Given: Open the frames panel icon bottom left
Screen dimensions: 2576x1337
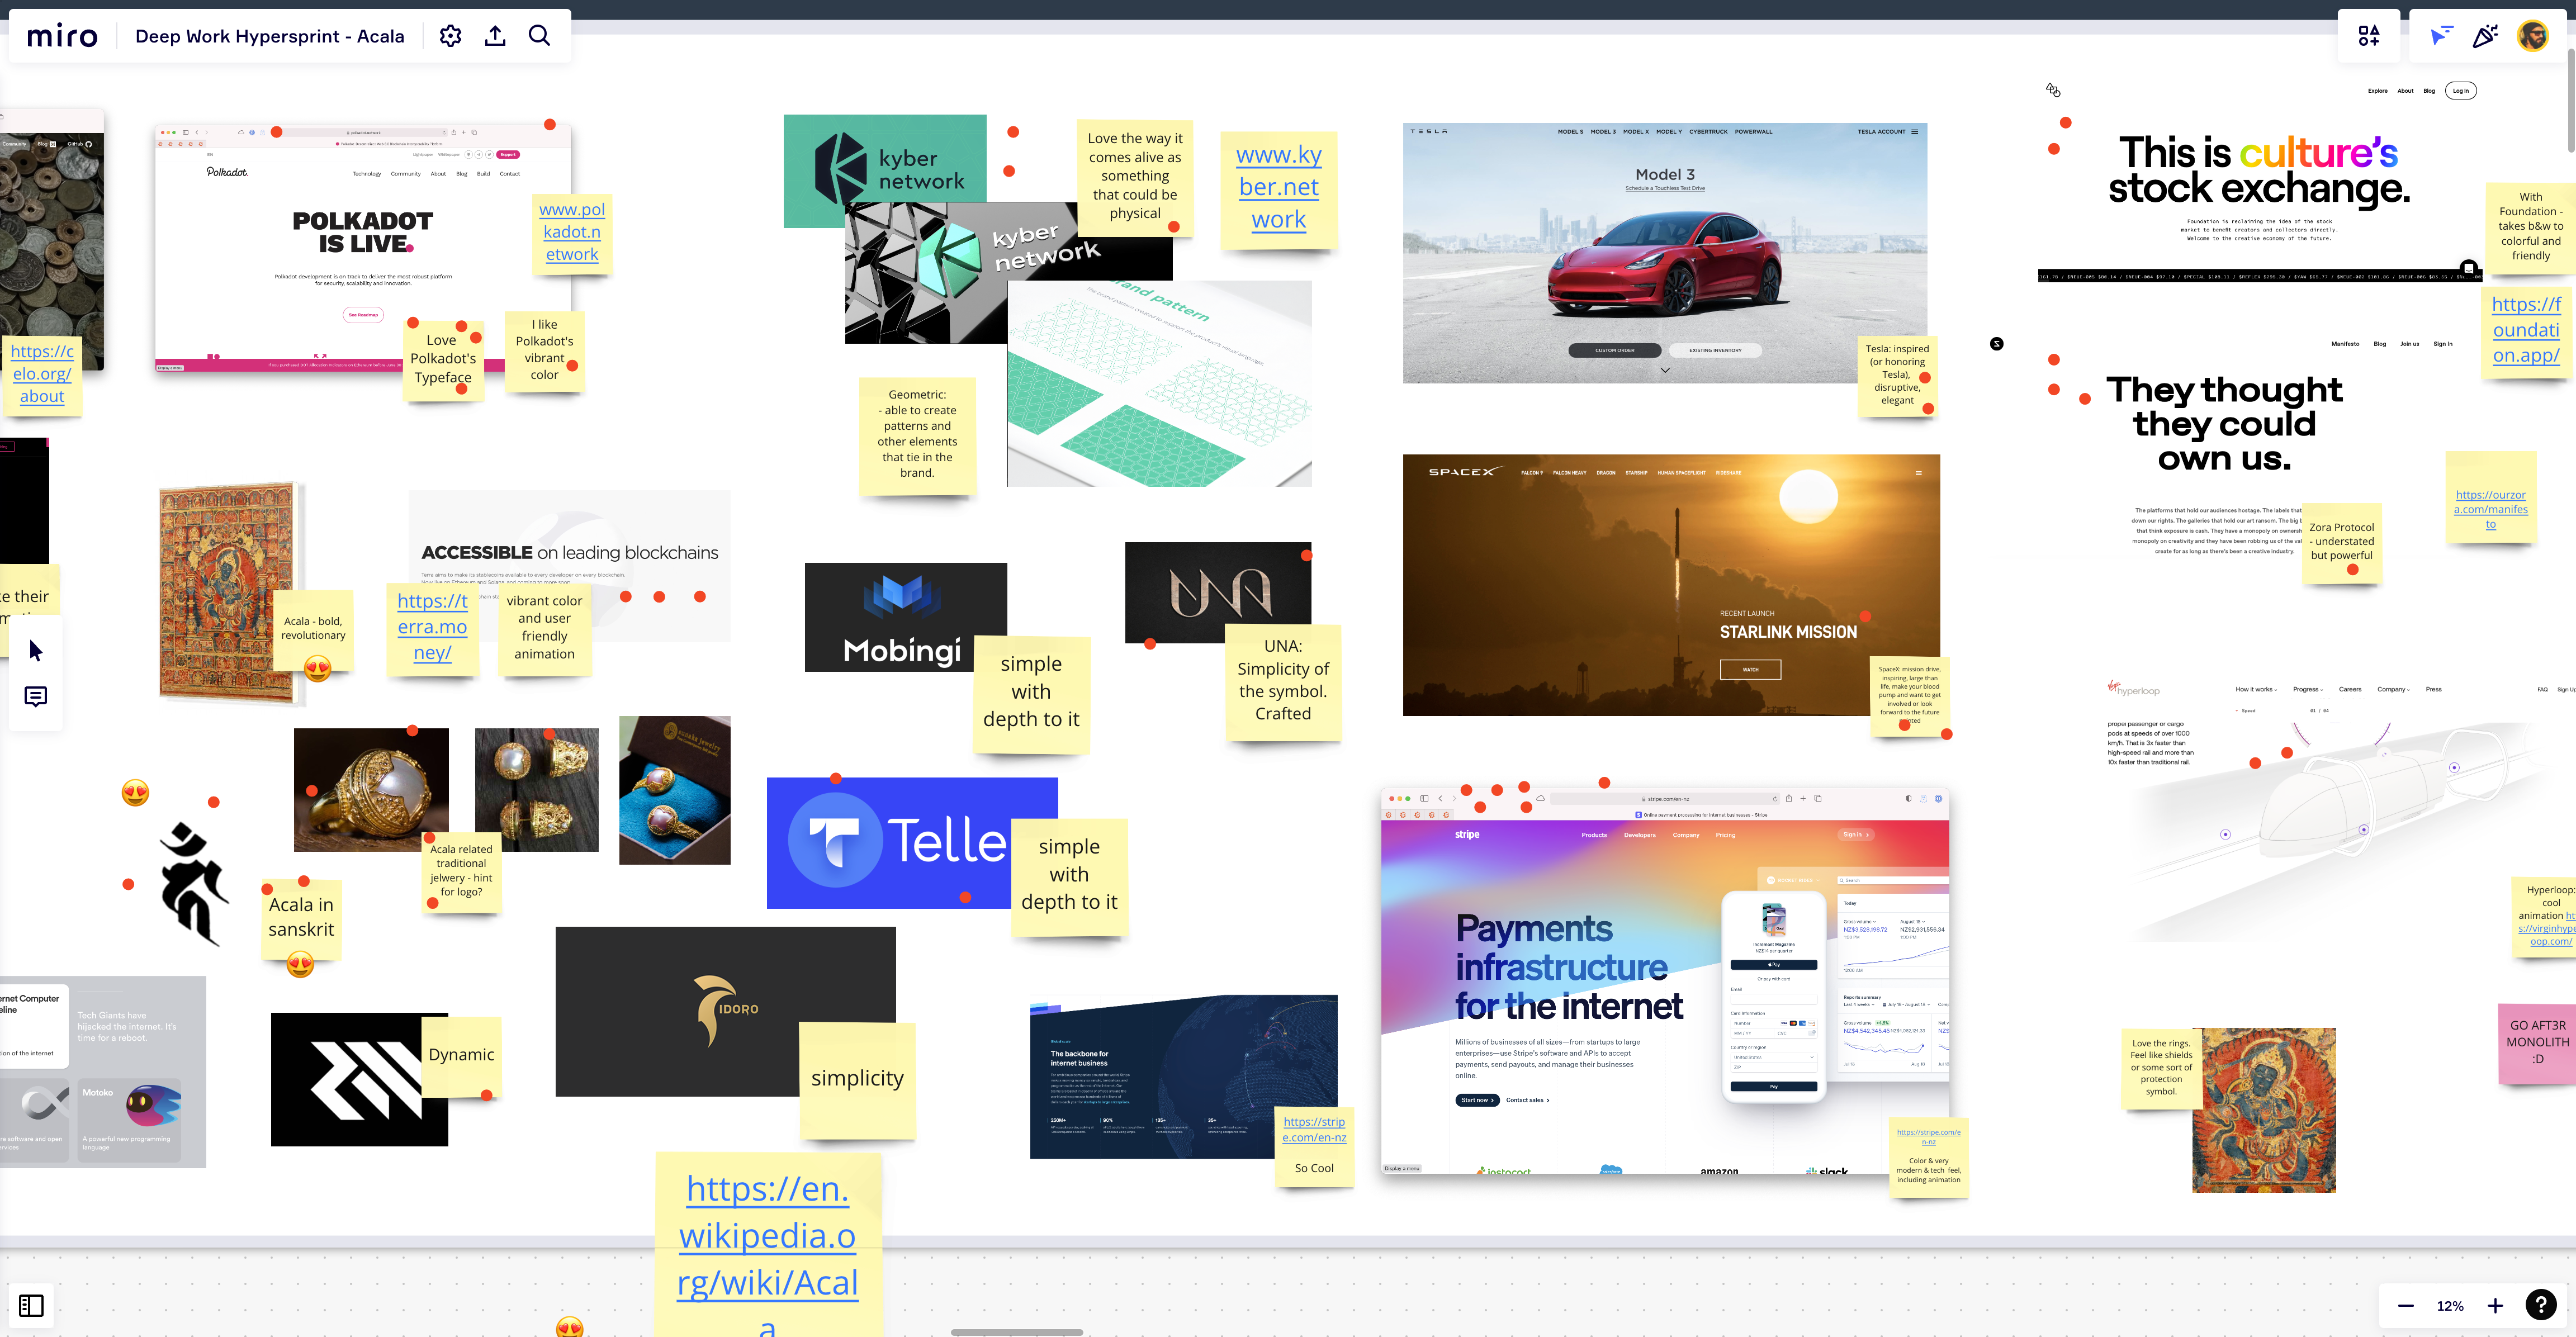Looking at the screenshot, I should (x=31, y=1306).
